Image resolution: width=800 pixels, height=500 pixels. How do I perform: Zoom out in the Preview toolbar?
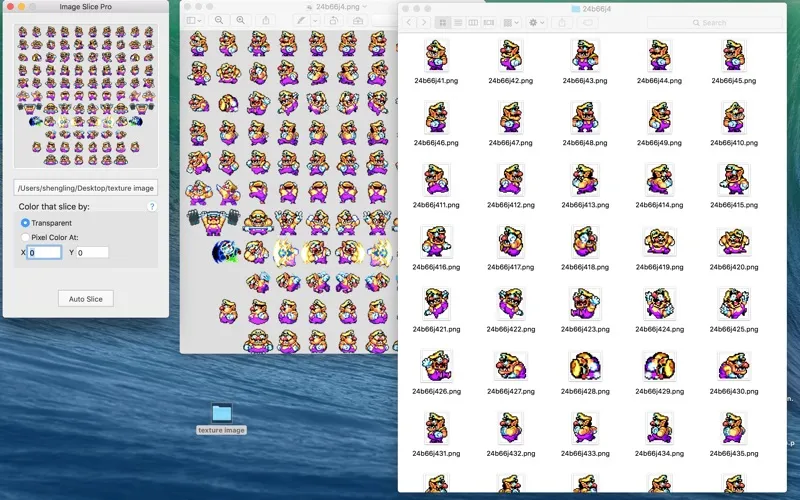pyautogui.click(x=220, y=20)
